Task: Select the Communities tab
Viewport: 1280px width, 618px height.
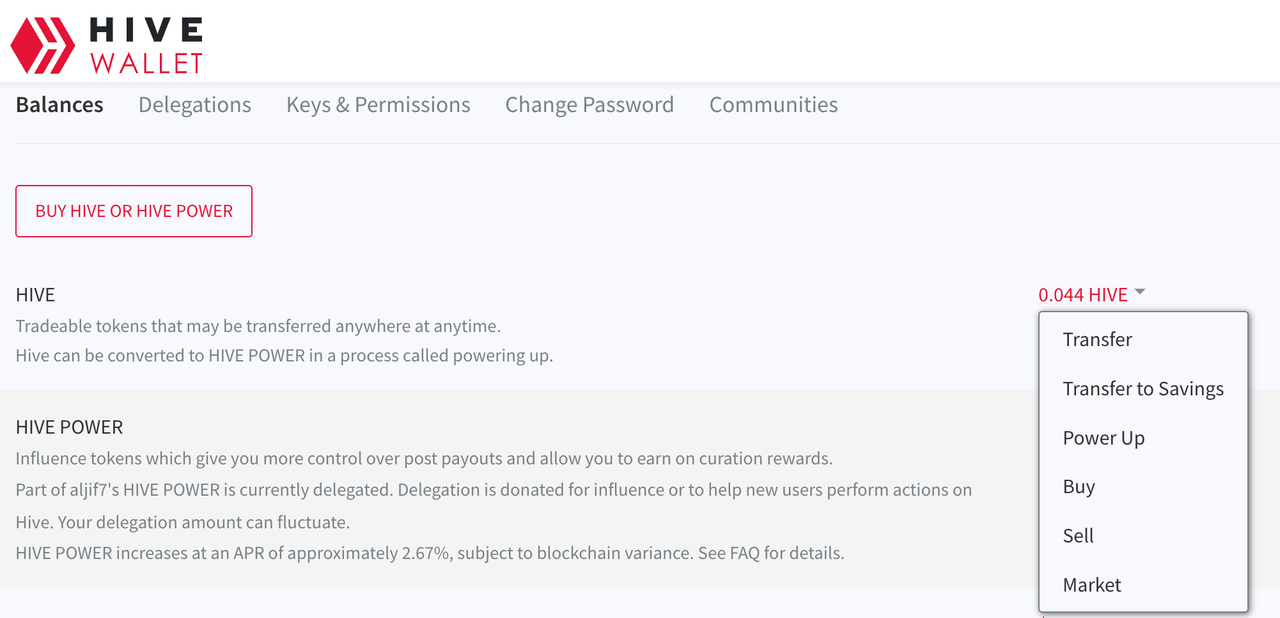Action: [x=773, y=105]
